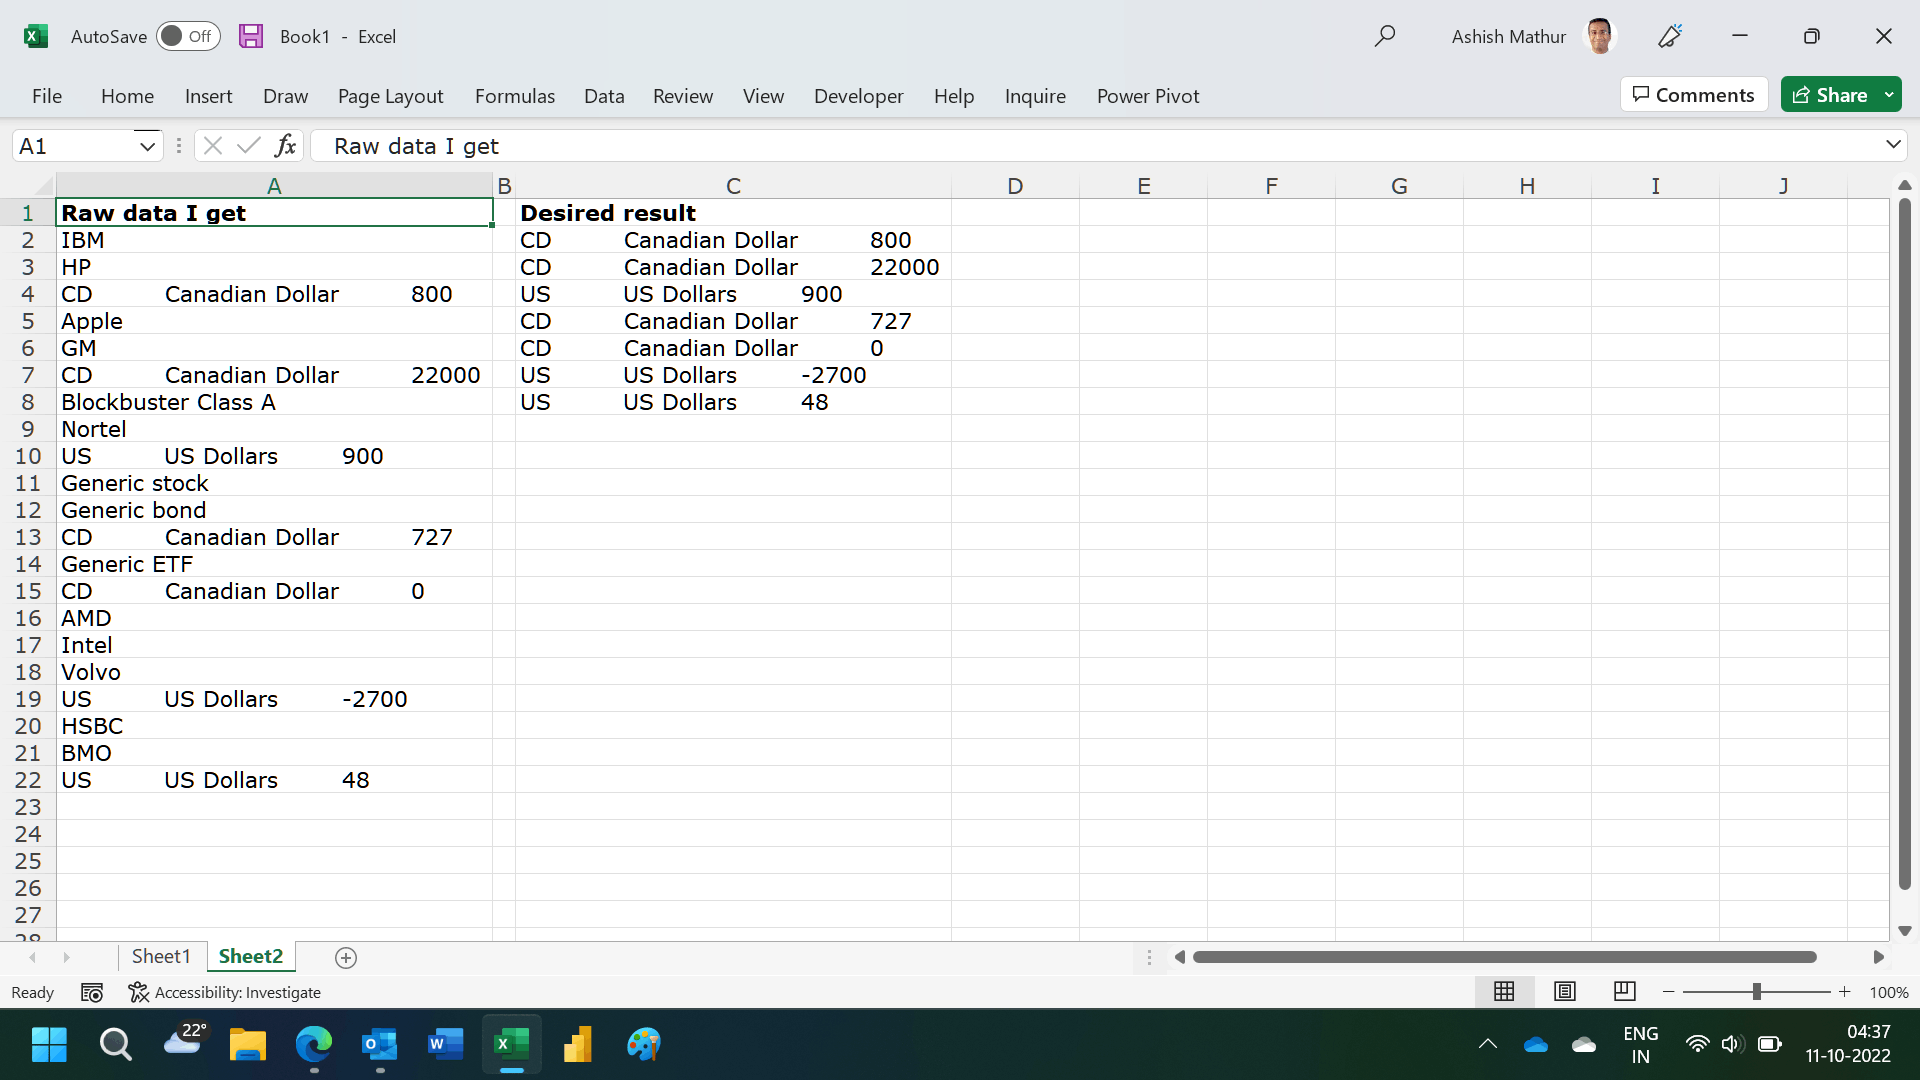
Task: Click the Insert Function fx icon
Action: point(286,146)
